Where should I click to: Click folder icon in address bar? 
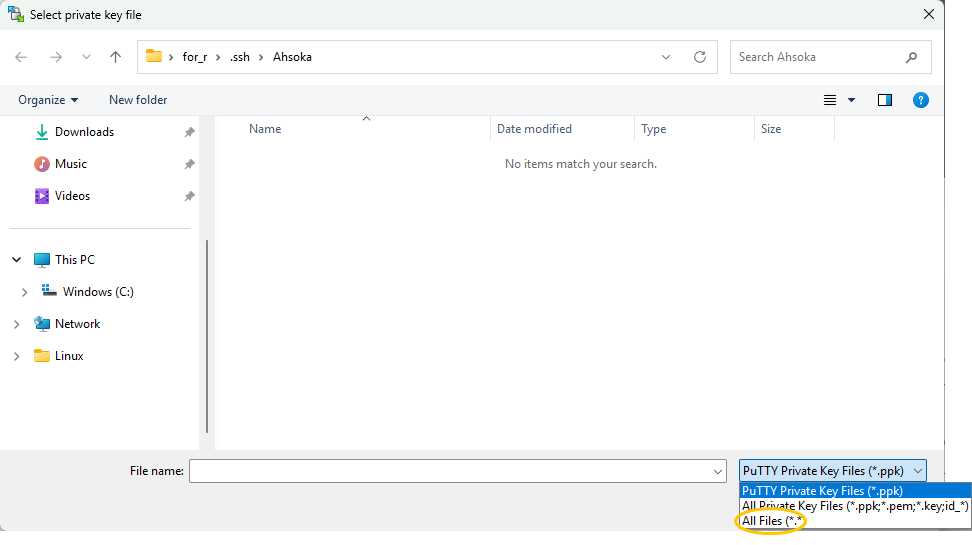(x=154, y=56)
